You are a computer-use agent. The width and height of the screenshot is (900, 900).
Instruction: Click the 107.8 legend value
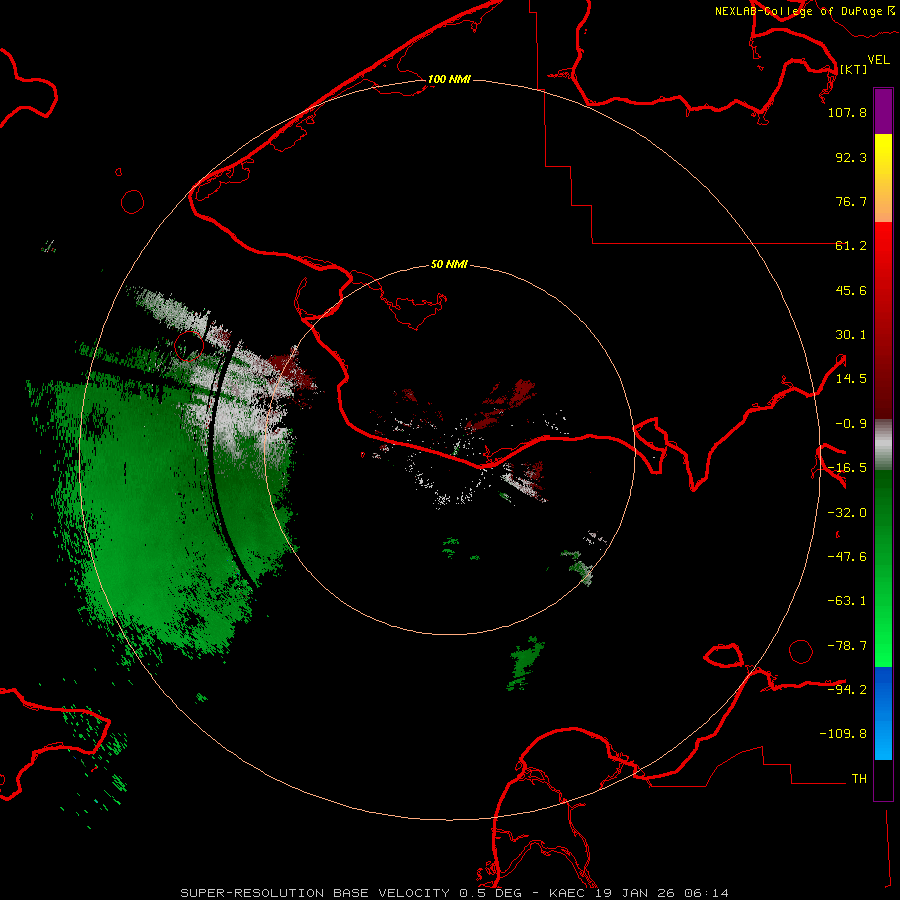[847, 112]
